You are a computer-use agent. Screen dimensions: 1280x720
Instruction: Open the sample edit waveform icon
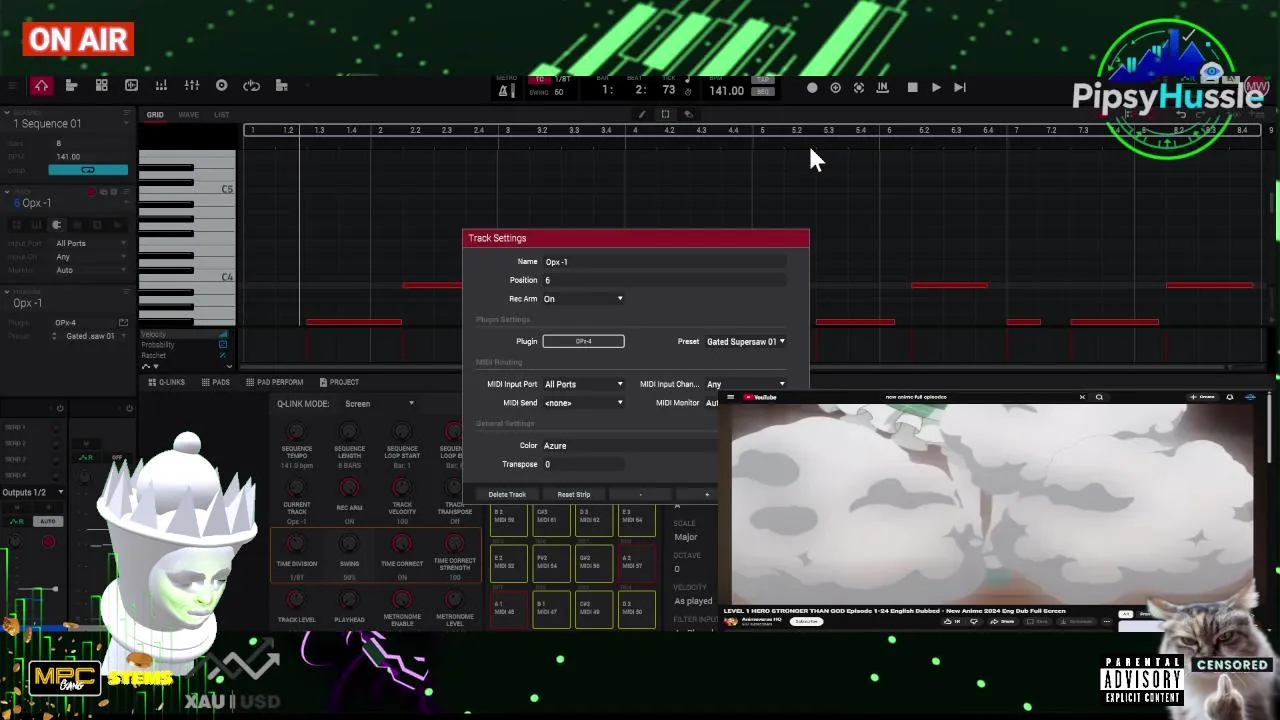[x=131, y=86]
